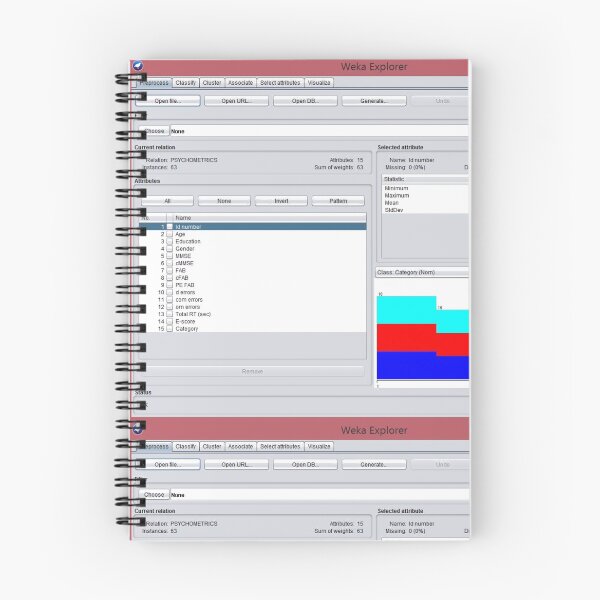The height and width of the screenshot is (600, 600).
Task: Click the Pattern button
Action: (338, 201)
